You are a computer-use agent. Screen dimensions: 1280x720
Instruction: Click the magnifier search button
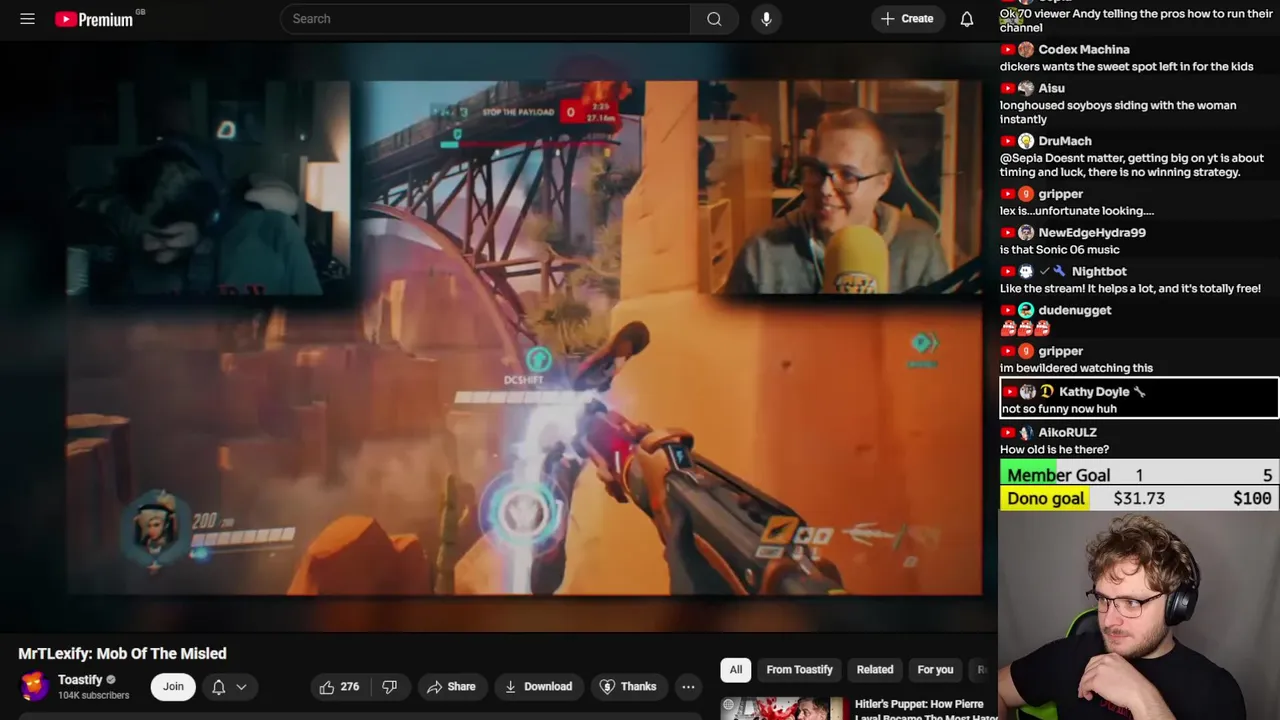[x=714, y=19]
